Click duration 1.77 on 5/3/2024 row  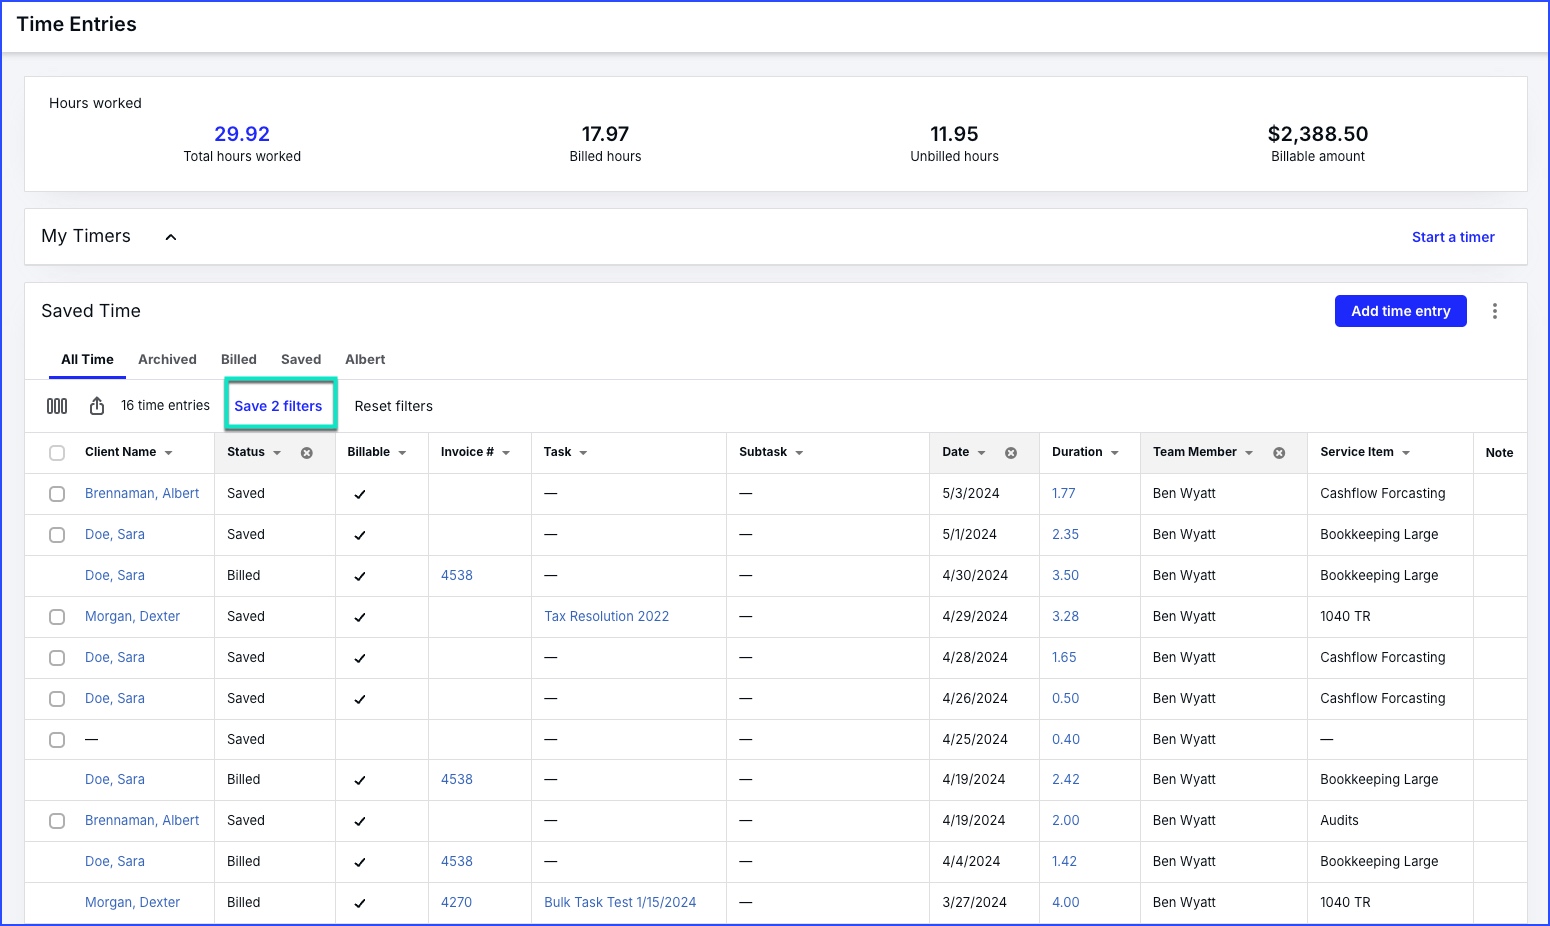[1064, 493]
